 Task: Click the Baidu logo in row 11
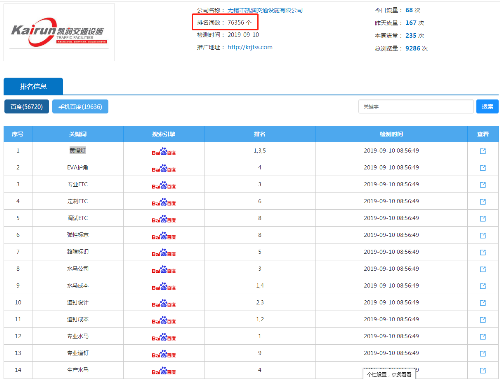point(164,320)
